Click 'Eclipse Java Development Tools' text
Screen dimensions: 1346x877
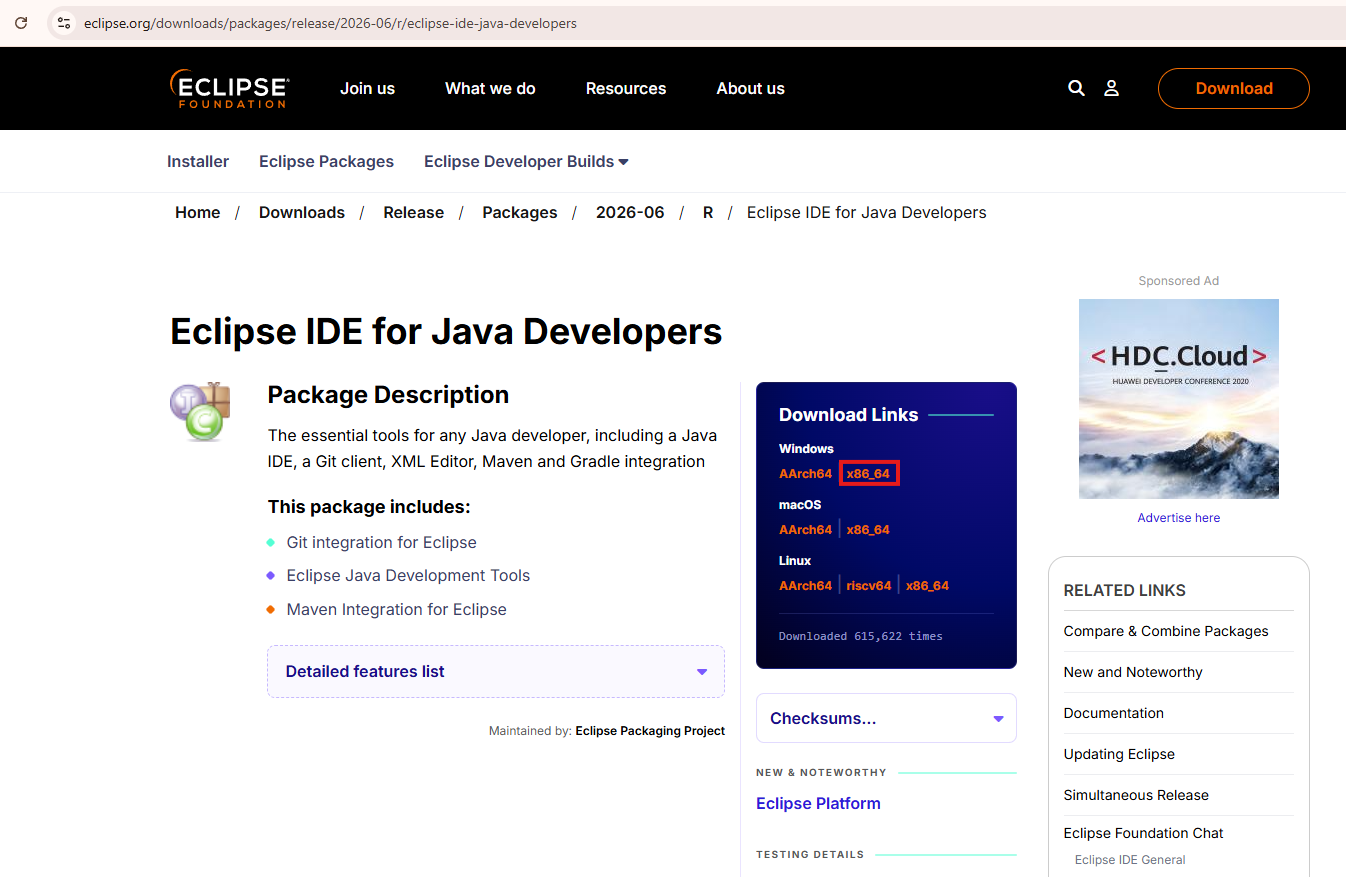pyautogui.click(x=408, y=576)
